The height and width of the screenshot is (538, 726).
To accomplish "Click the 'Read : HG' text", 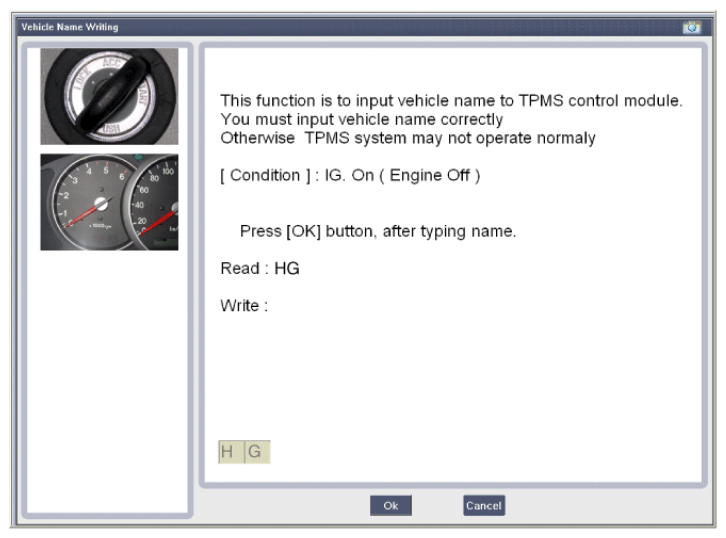I will click(260, 269).
